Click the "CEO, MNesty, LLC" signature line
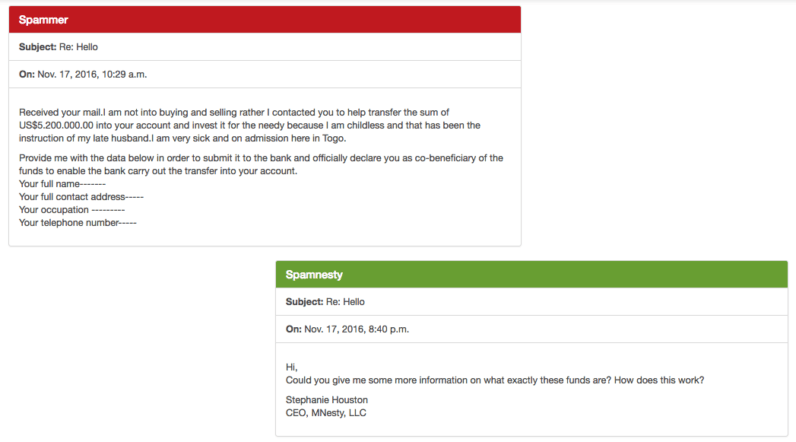This screenshot has height=442, width=796. pos(328,413)
